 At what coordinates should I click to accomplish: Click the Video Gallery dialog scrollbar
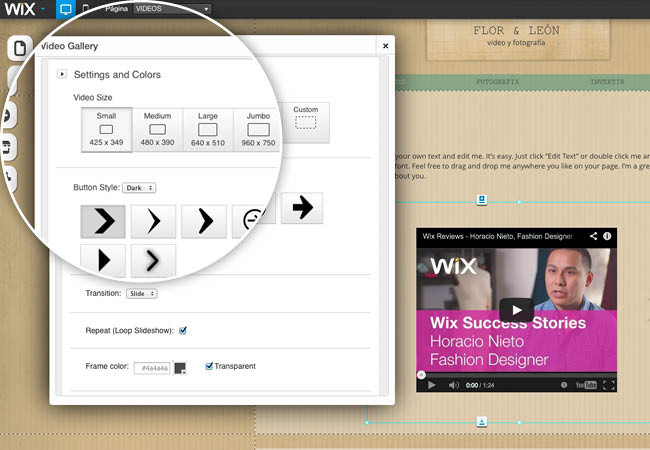tap(384, 226)
